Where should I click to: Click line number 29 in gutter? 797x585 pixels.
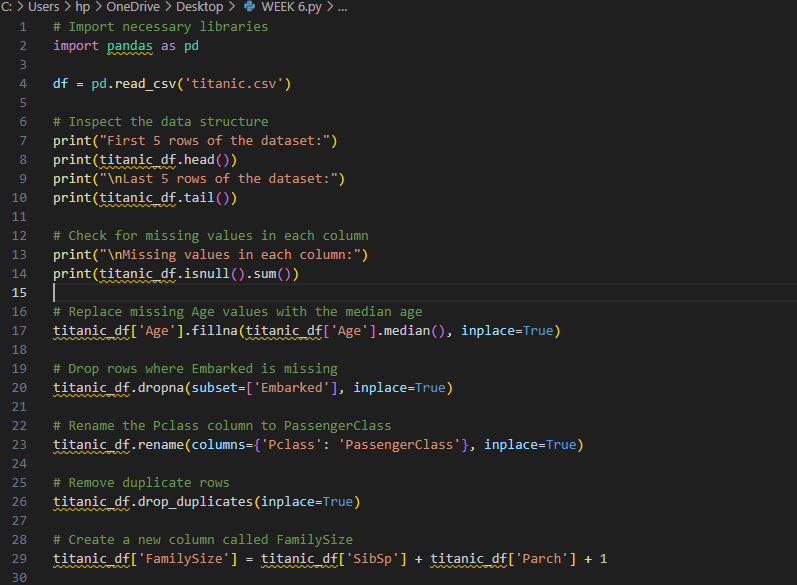(19, 559)
